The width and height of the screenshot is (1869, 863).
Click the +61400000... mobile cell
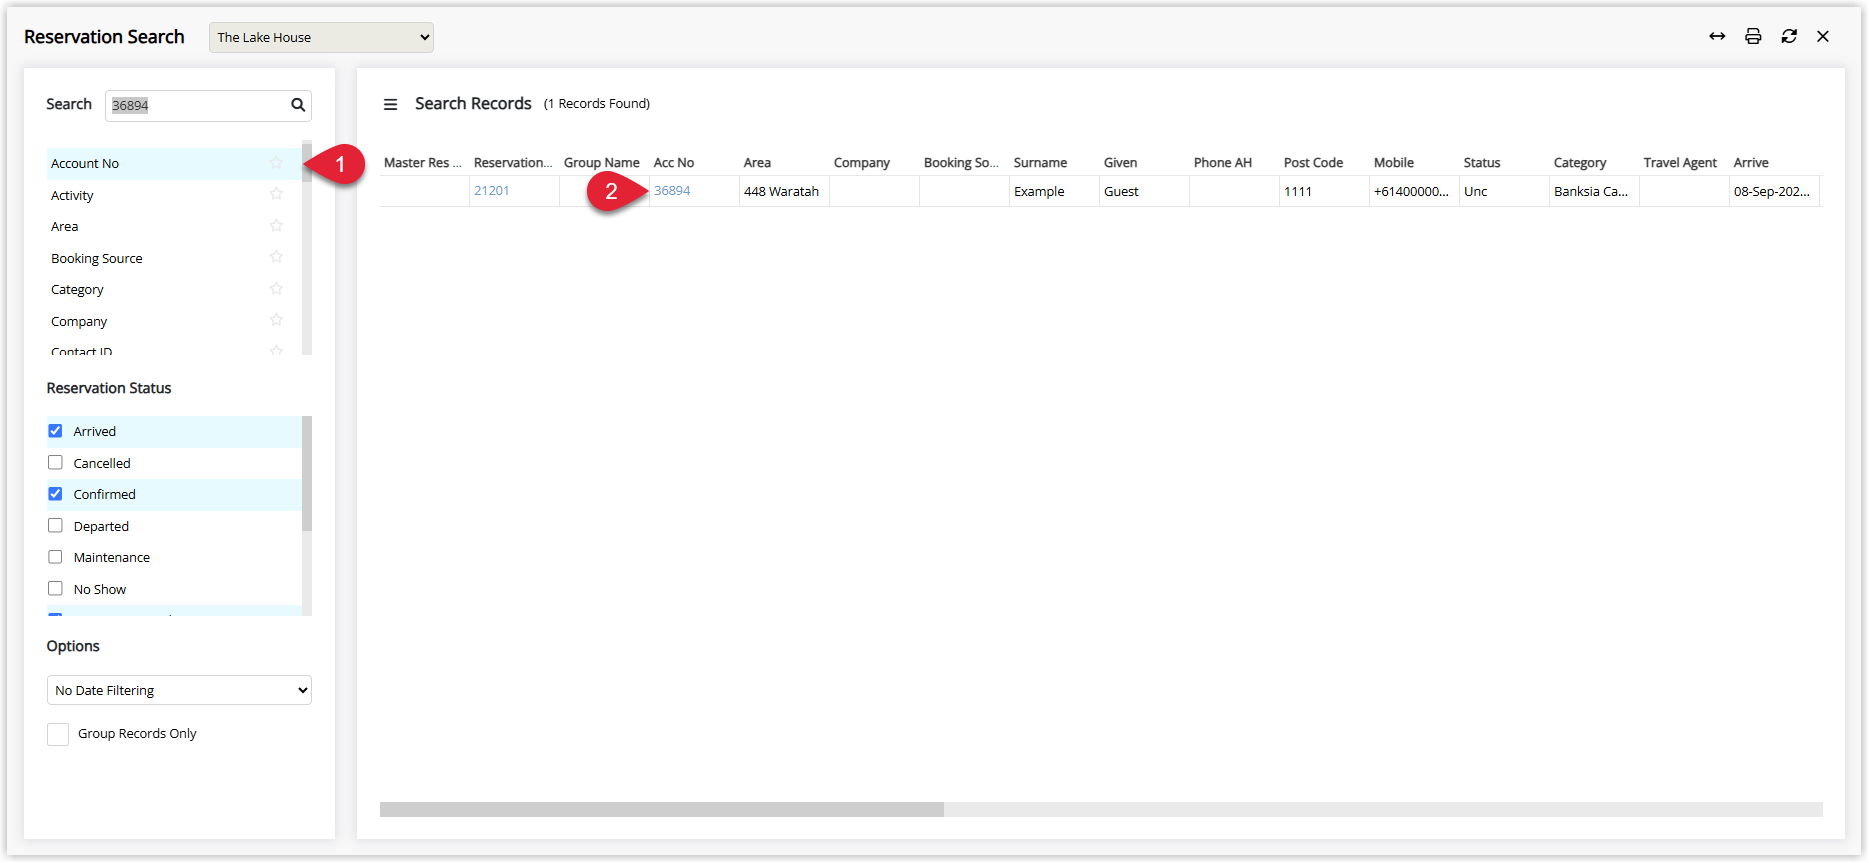1414,192
